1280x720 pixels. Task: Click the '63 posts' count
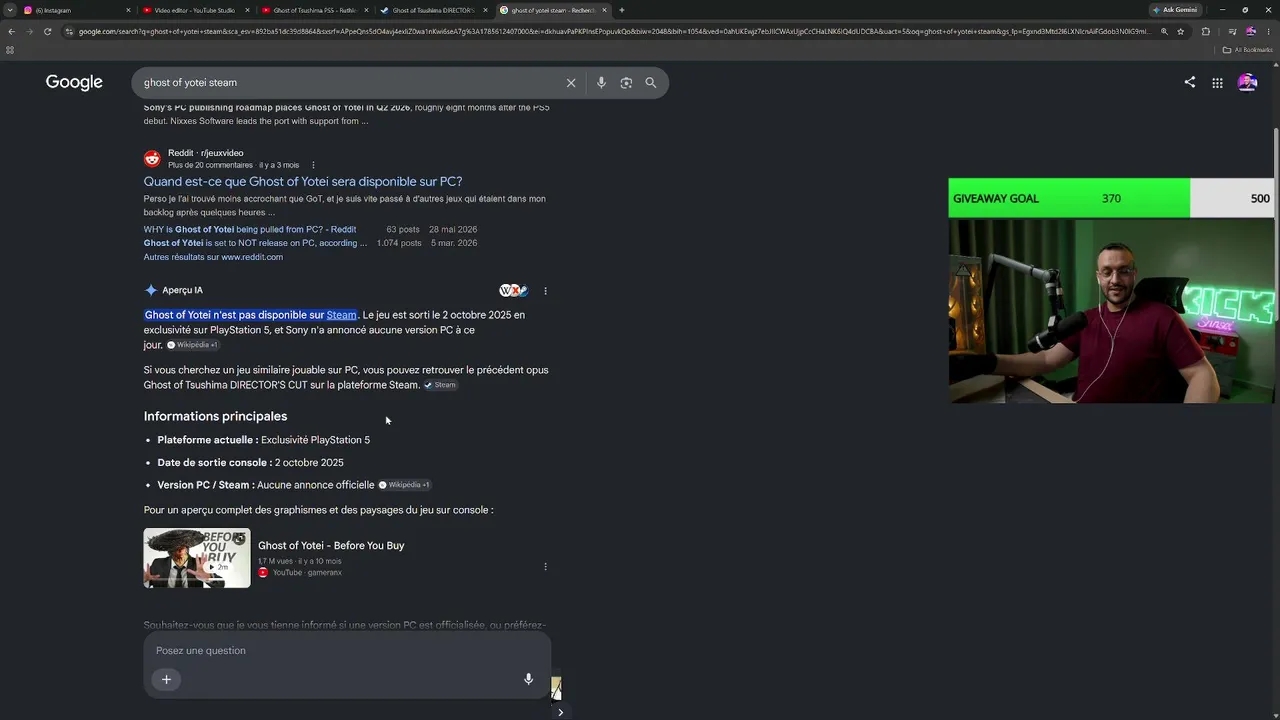point(403,229)
